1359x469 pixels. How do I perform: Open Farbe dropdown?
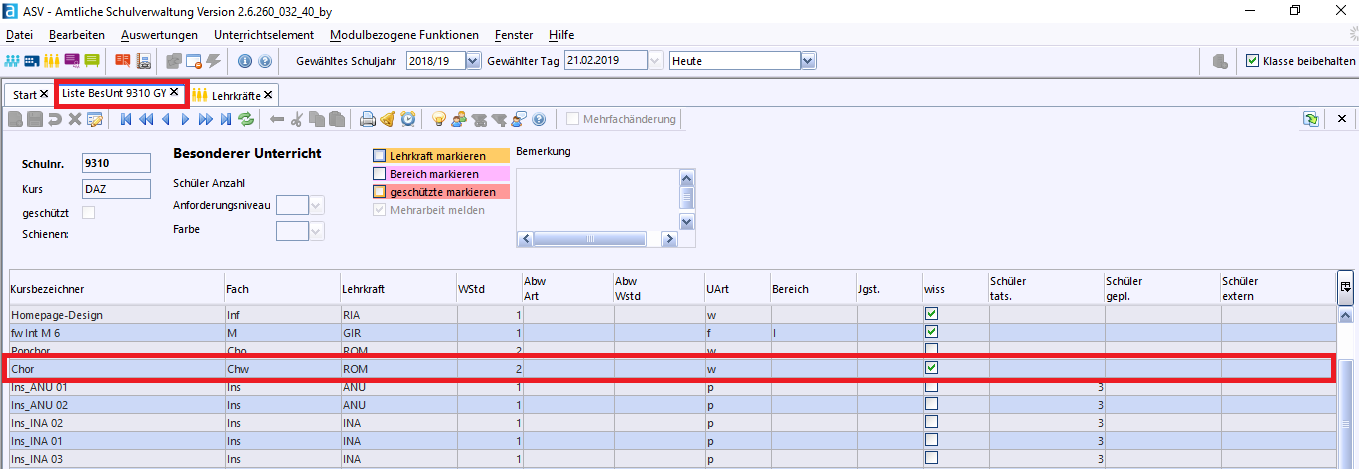click(x=317, y=231)
